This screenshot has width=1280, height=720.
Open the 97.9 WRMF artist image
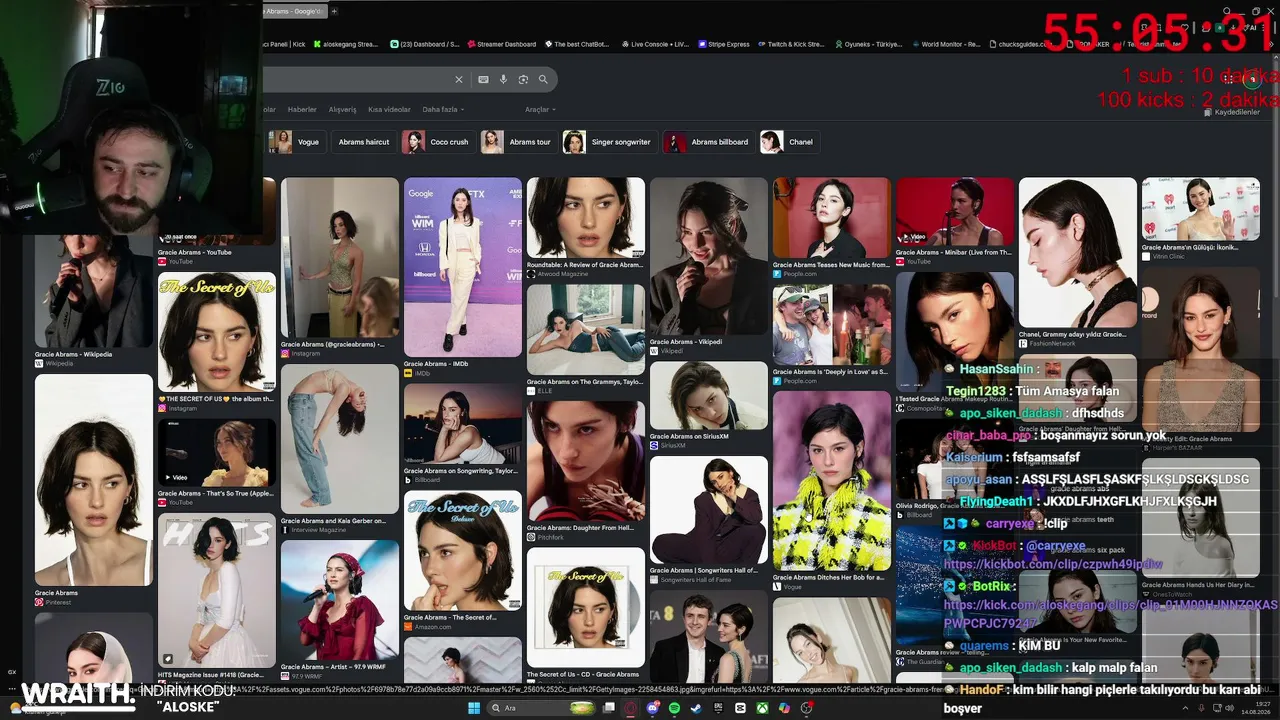click(x=340, y=600)
